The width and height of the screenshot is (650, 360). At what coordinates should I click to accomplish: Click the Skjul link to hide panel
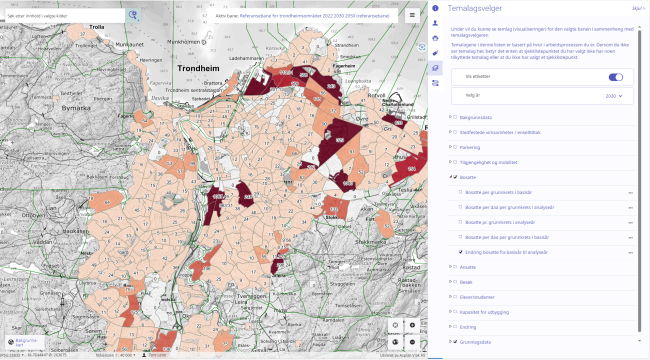click(638, 8)
